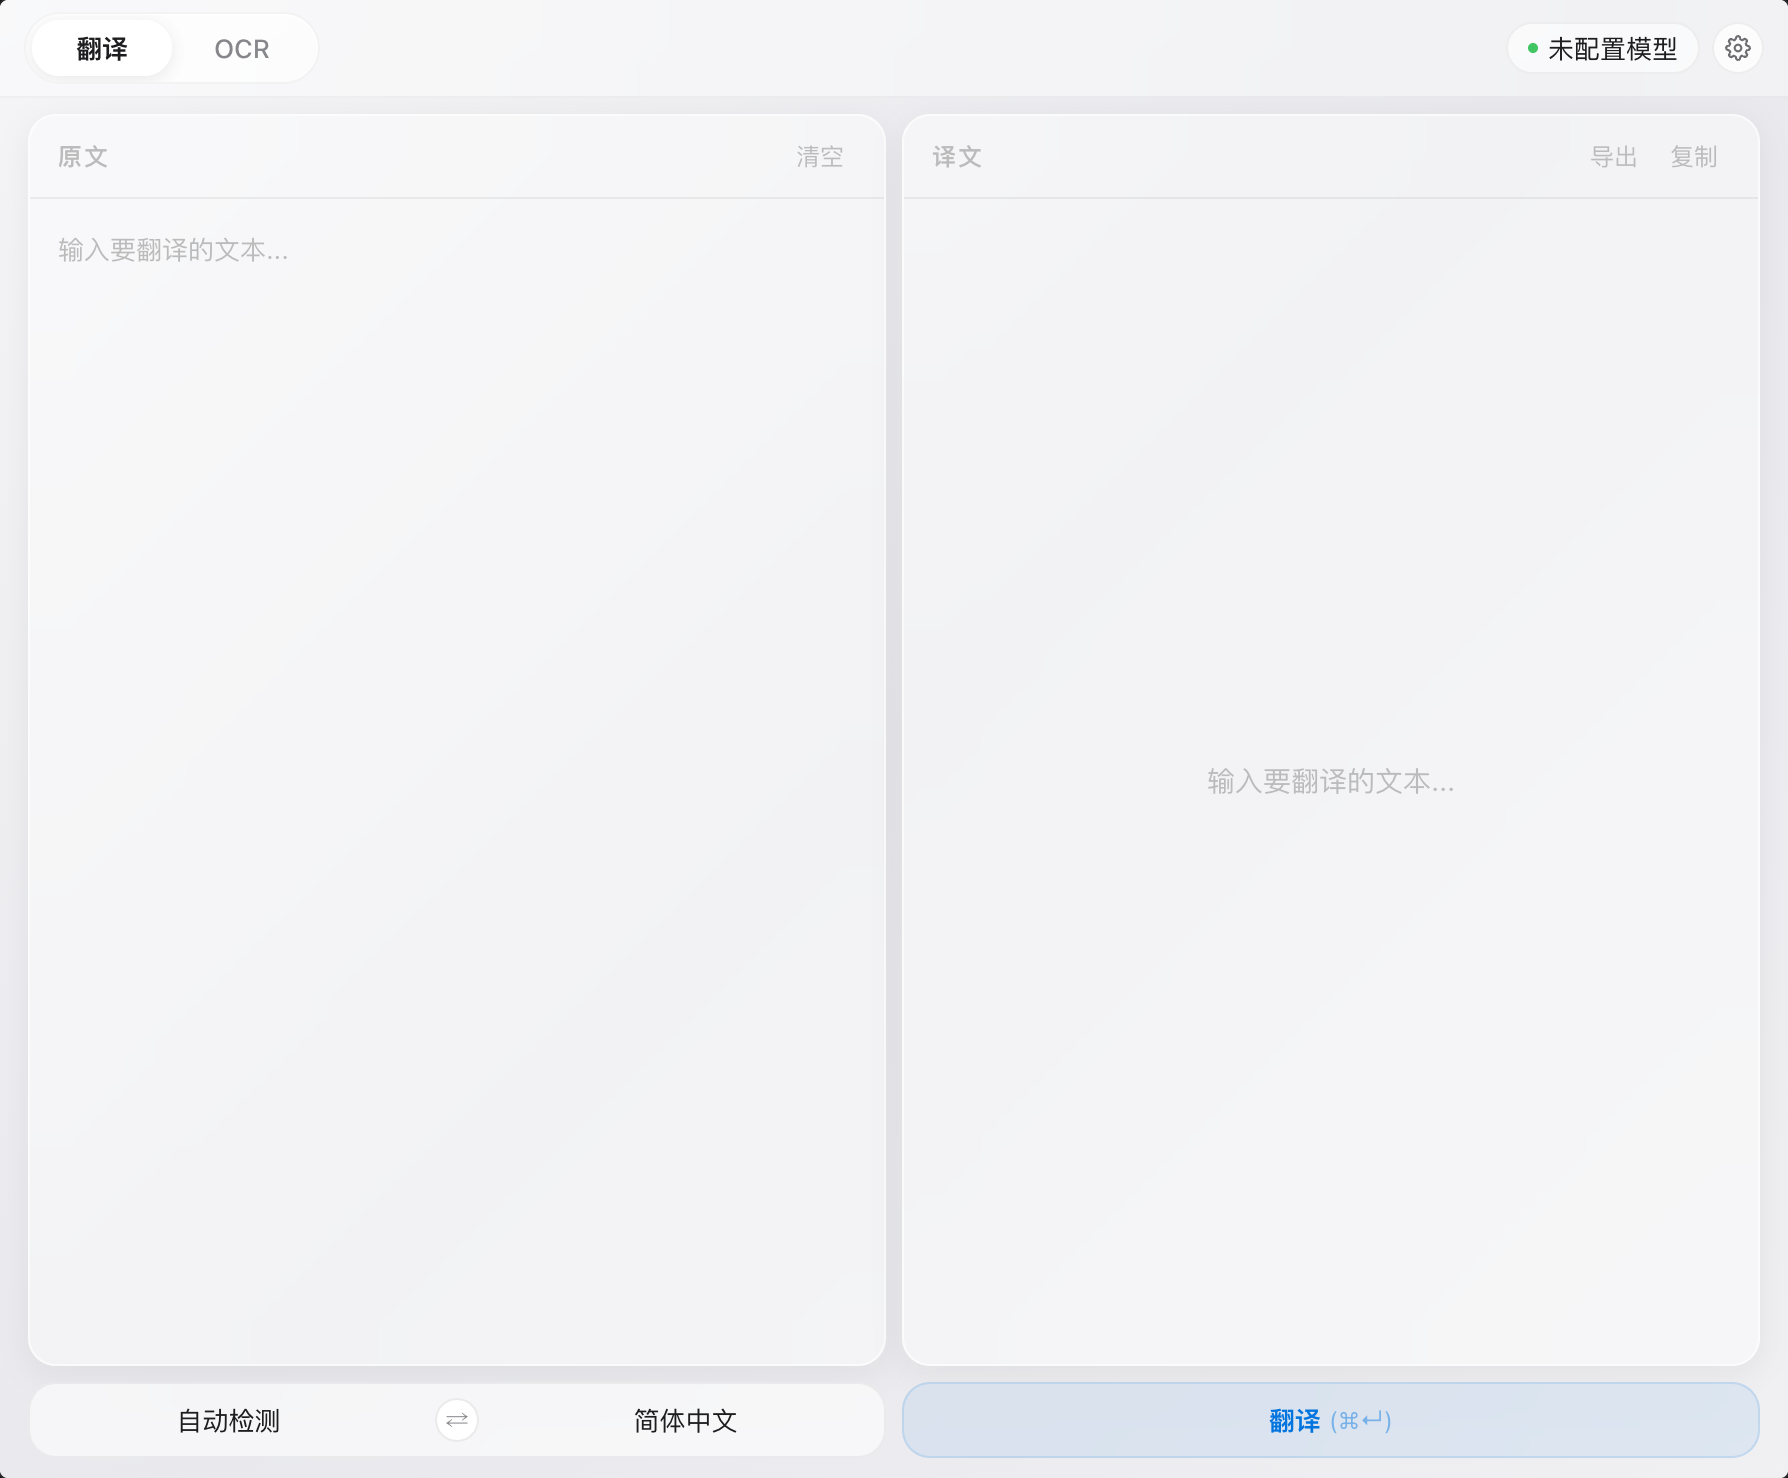Focus the source text input area
Viewport: 1788px width, 1478px height.
(x=457, y=780)
